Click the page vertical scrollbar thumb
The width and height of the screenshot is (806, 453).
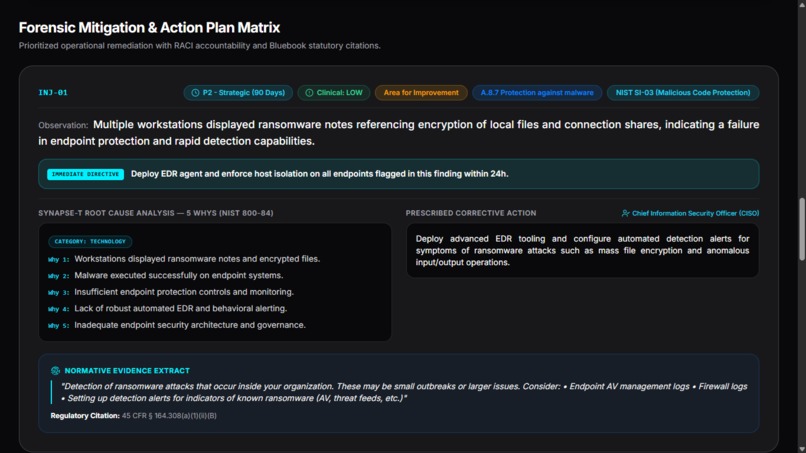(802, 229)
